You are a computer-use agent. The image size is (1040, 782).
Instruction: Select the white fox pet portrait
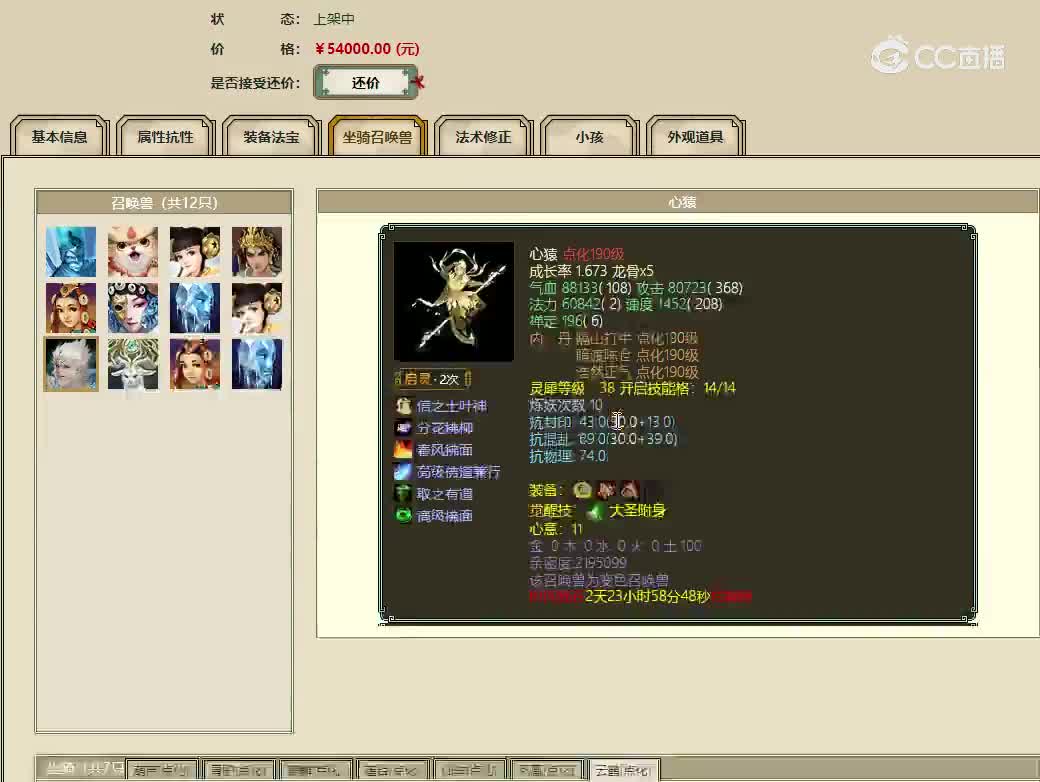pos(133,252)
